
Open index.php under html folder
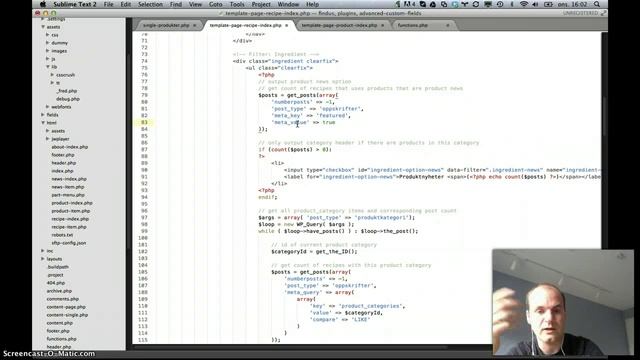pyautogui.click(x=62, y=171)
